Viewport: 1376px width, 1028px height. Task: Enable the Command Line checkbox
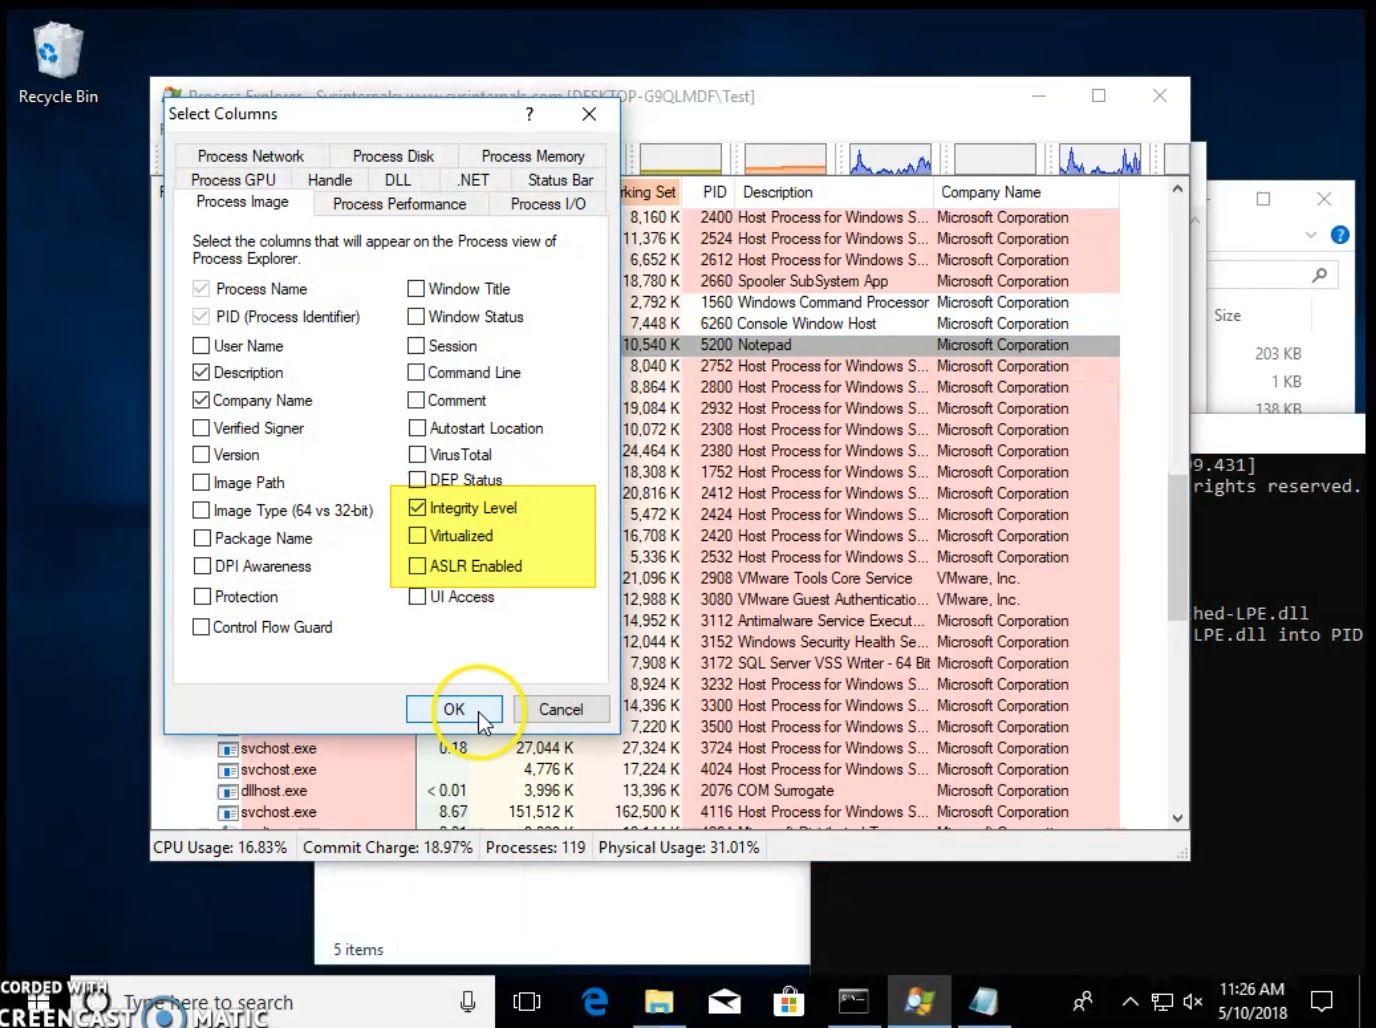416,372
